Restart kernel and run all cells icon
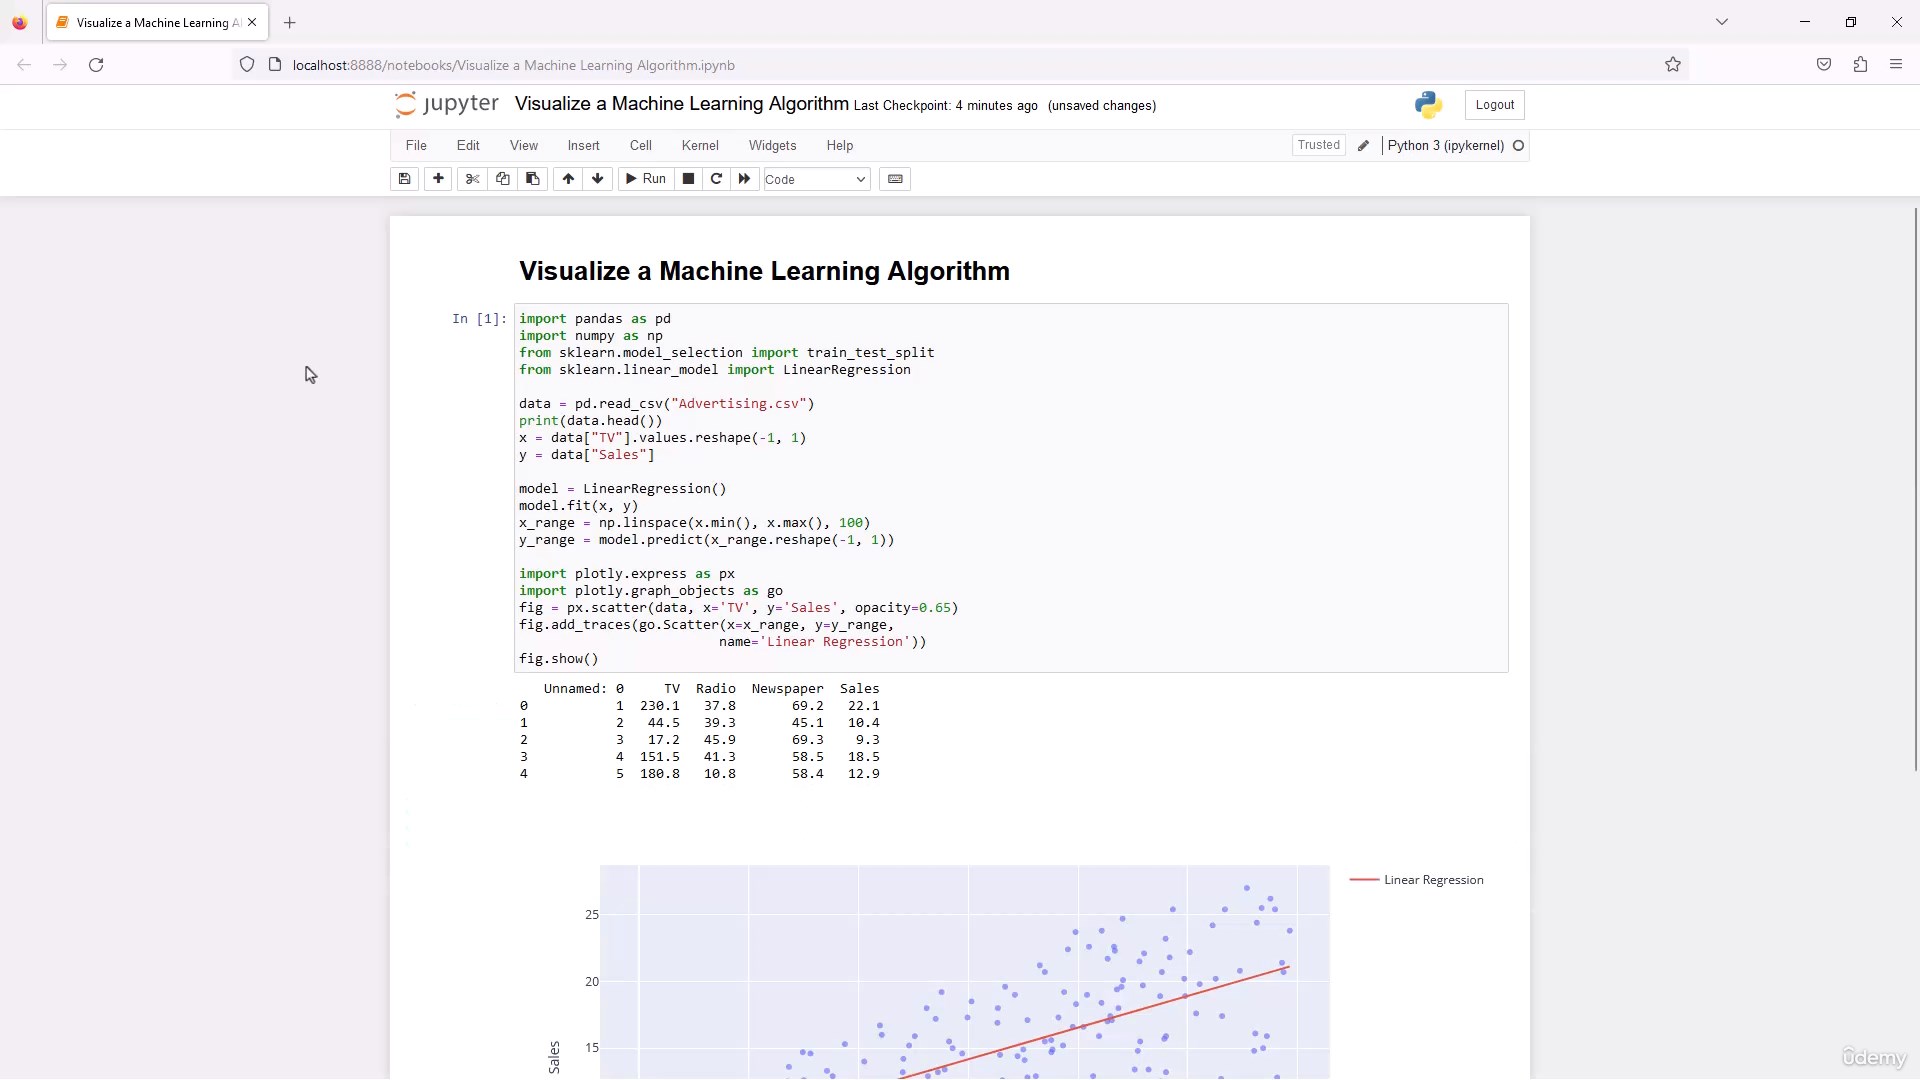 744,179
